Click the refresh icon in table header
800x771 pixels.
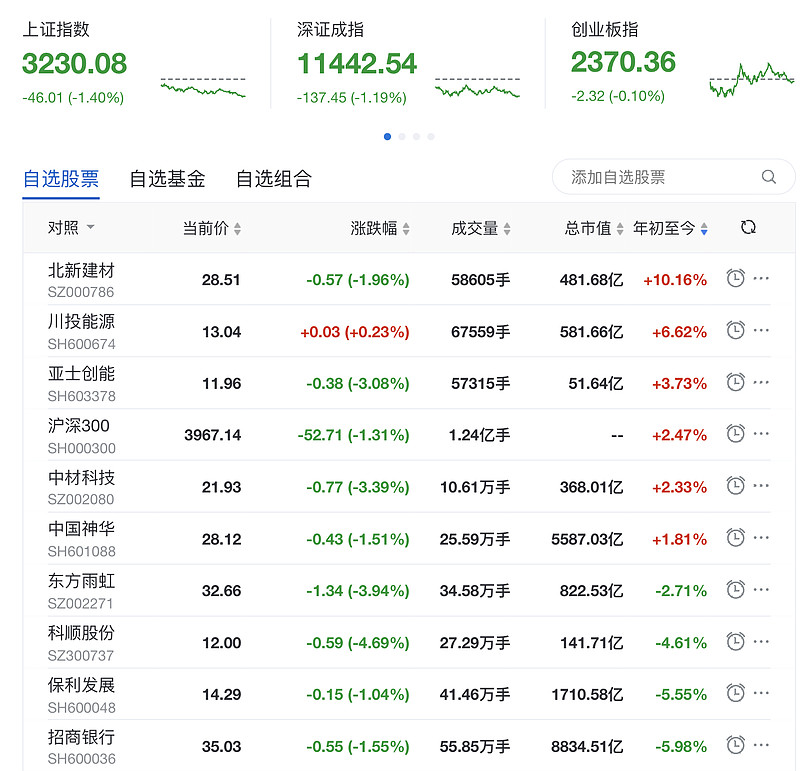[748, 227]
